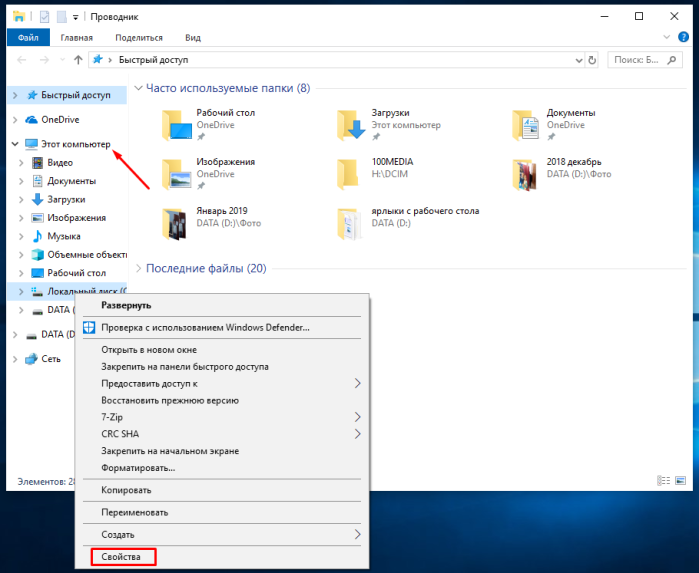Click the search box field
Viewport: 699px width, 573px height.
(x=645, y=60)
